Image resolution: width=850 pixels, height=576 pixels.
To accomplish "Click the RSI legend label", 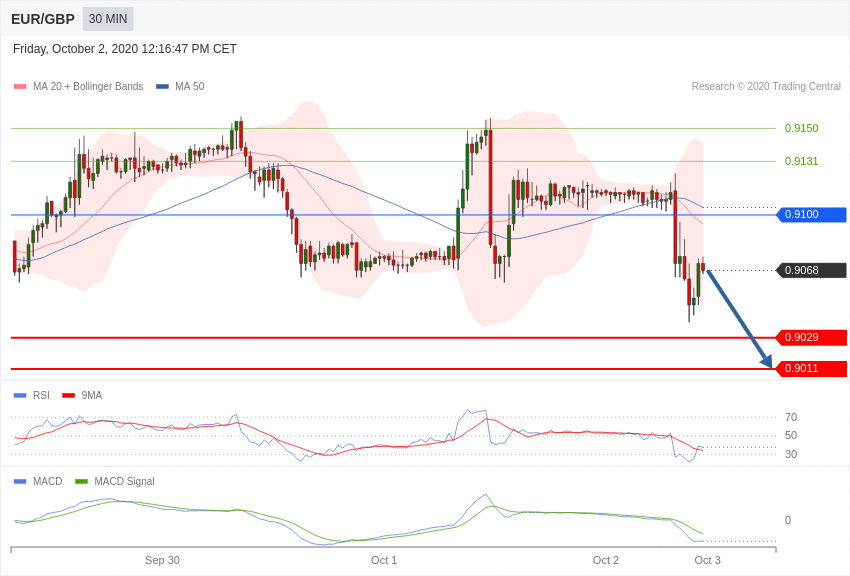I will pos(41,396).
